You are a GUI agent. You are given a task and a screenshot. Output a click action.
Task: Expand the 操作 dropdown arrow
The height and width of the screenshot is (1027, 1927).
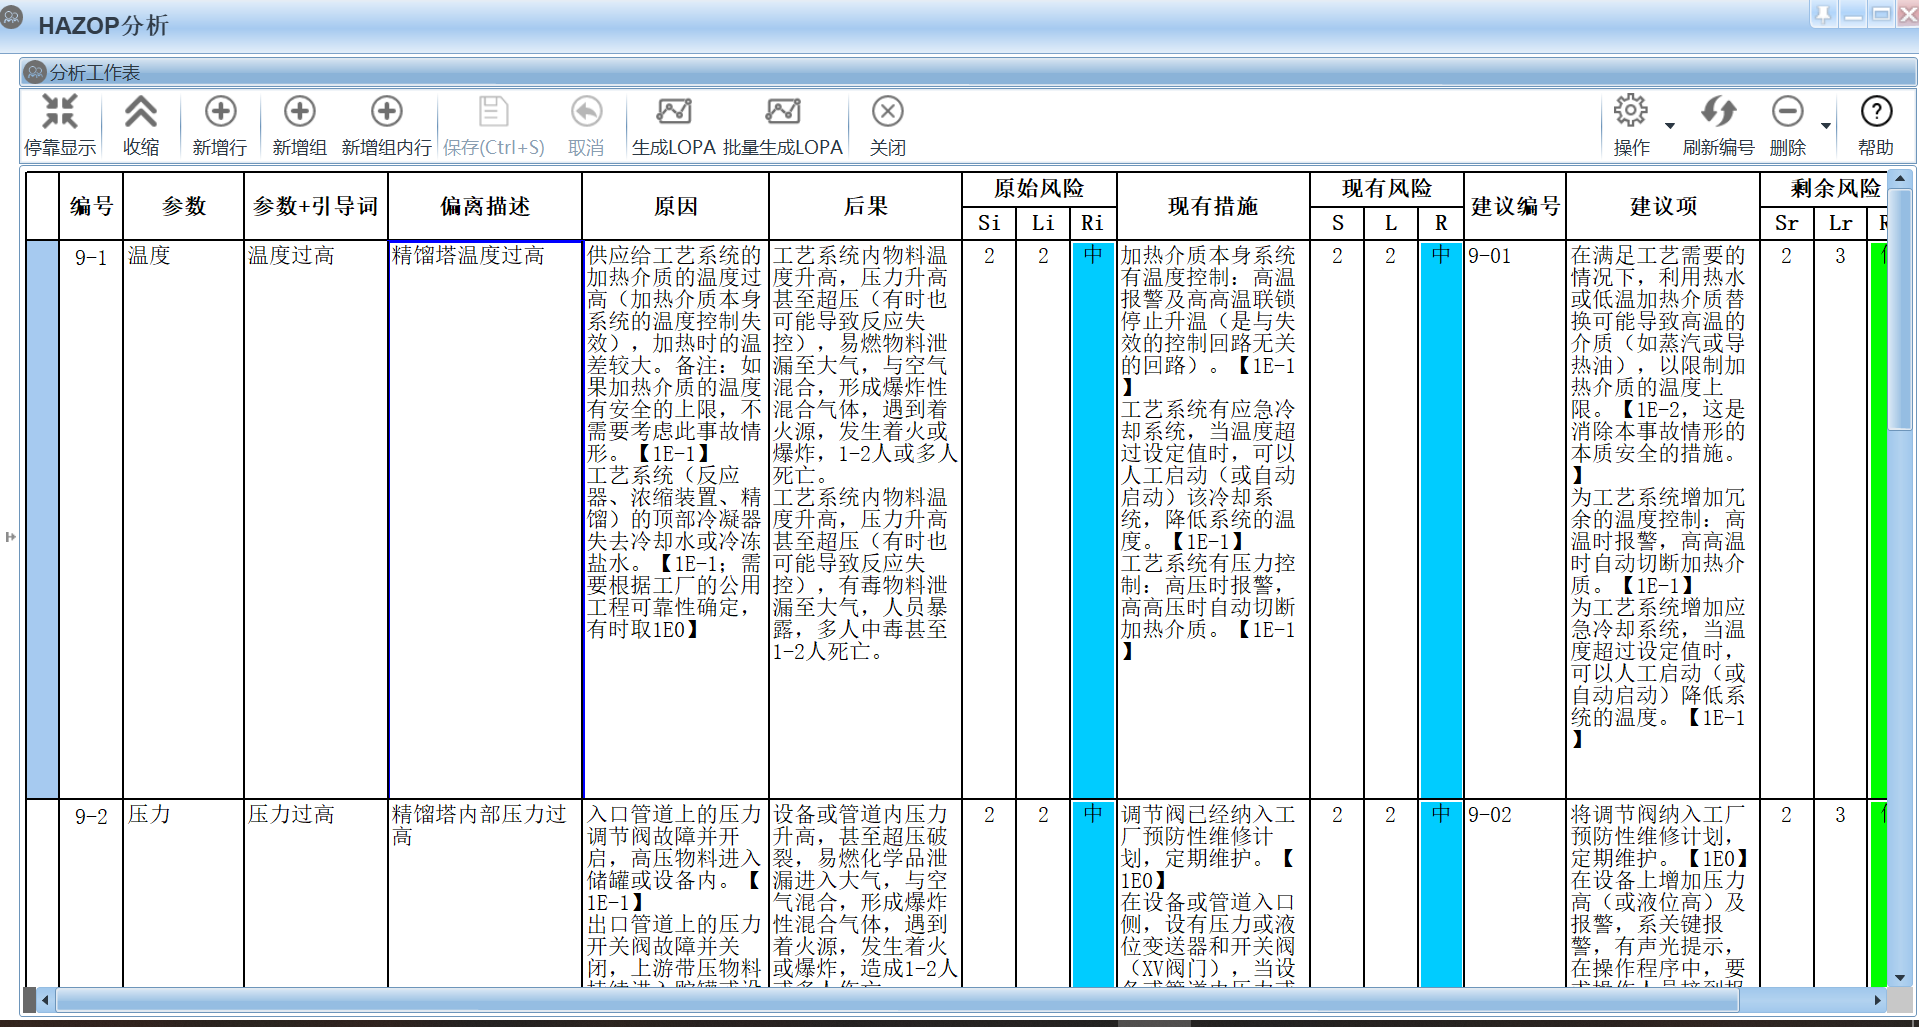click(1669, 126)
